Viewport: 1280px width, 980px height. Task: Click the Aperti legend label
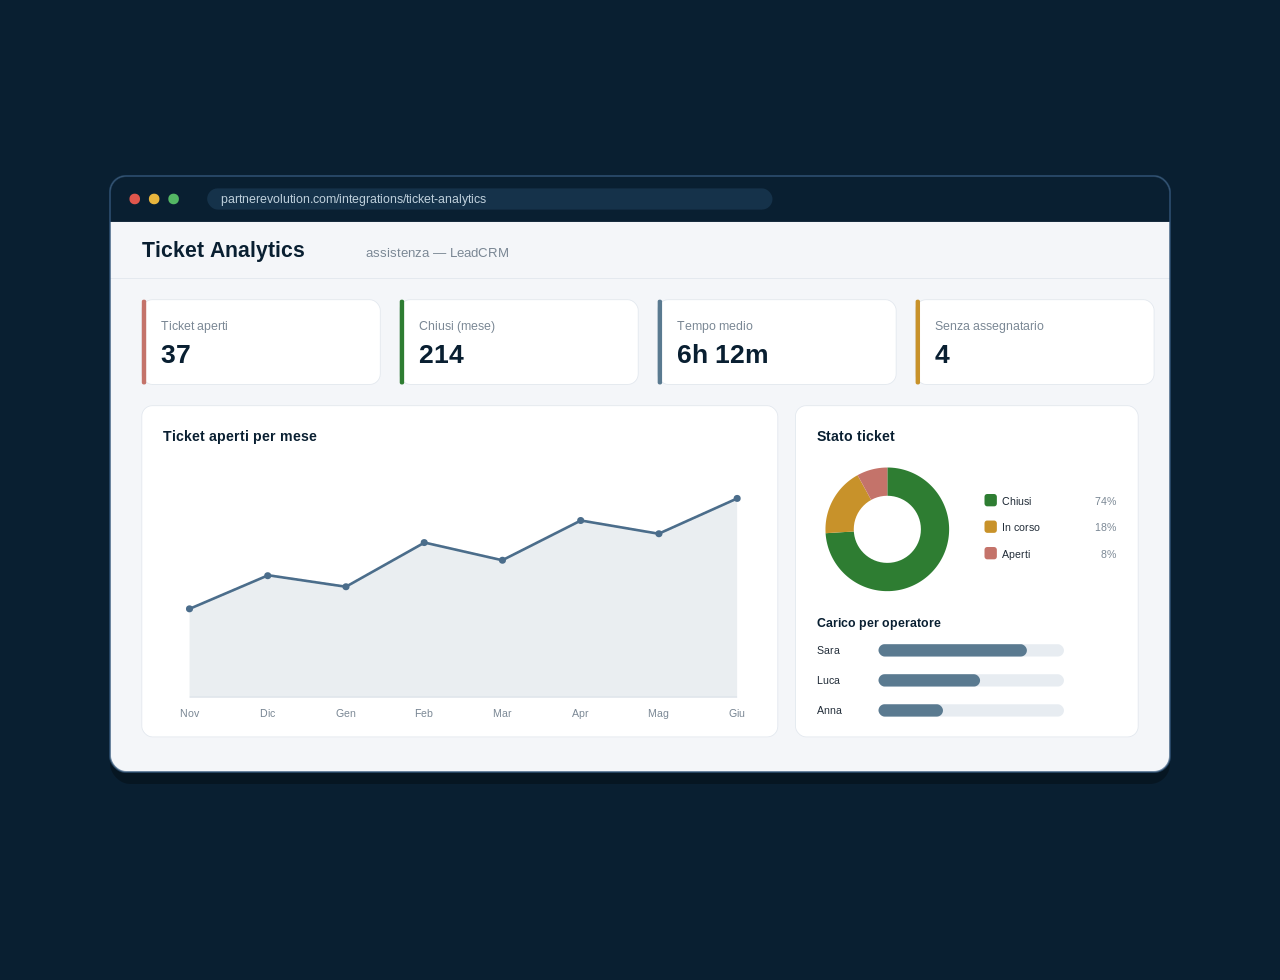tap(1016, 554)
